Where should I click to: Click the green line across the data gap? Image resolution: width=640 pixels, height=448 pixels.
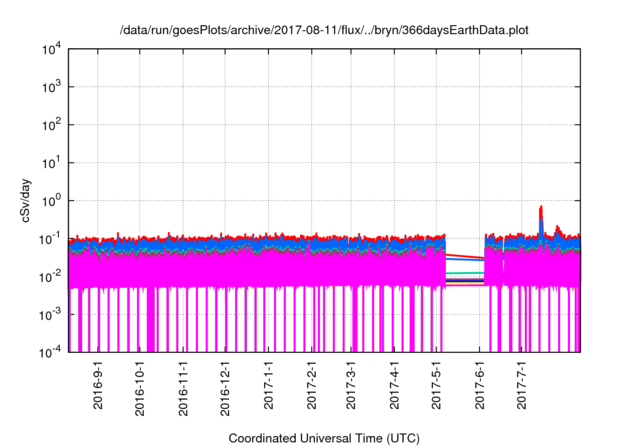[464, 273]
